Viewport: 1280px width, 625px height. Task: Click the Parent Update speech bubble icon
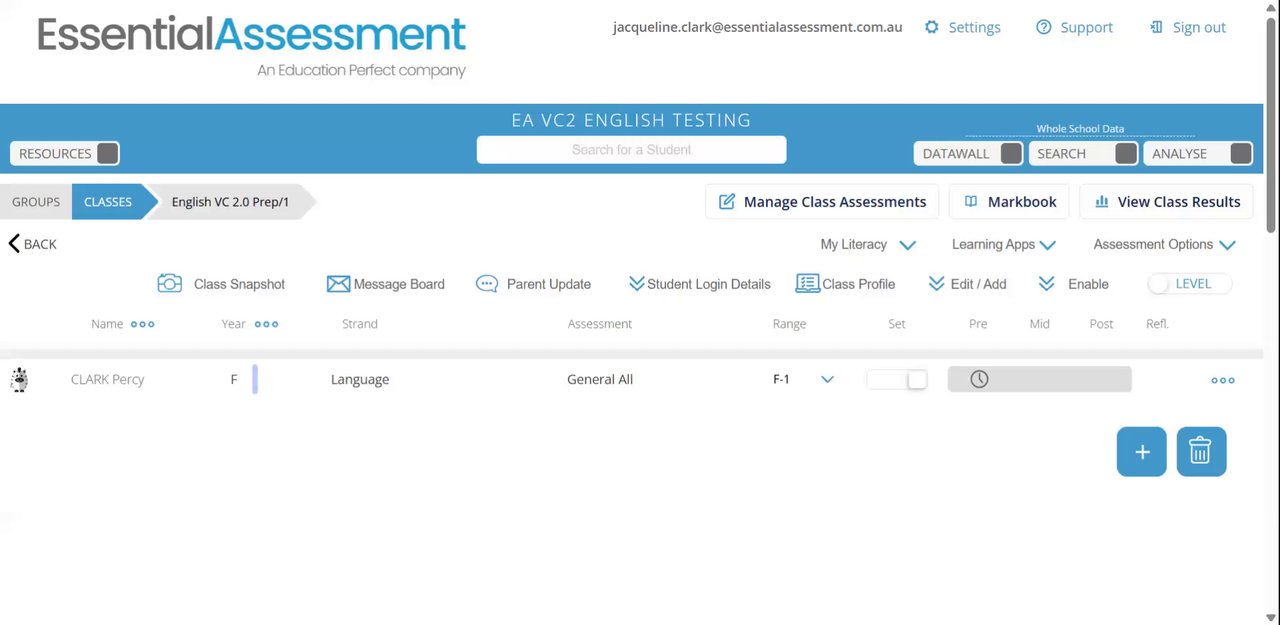(487, 284)
